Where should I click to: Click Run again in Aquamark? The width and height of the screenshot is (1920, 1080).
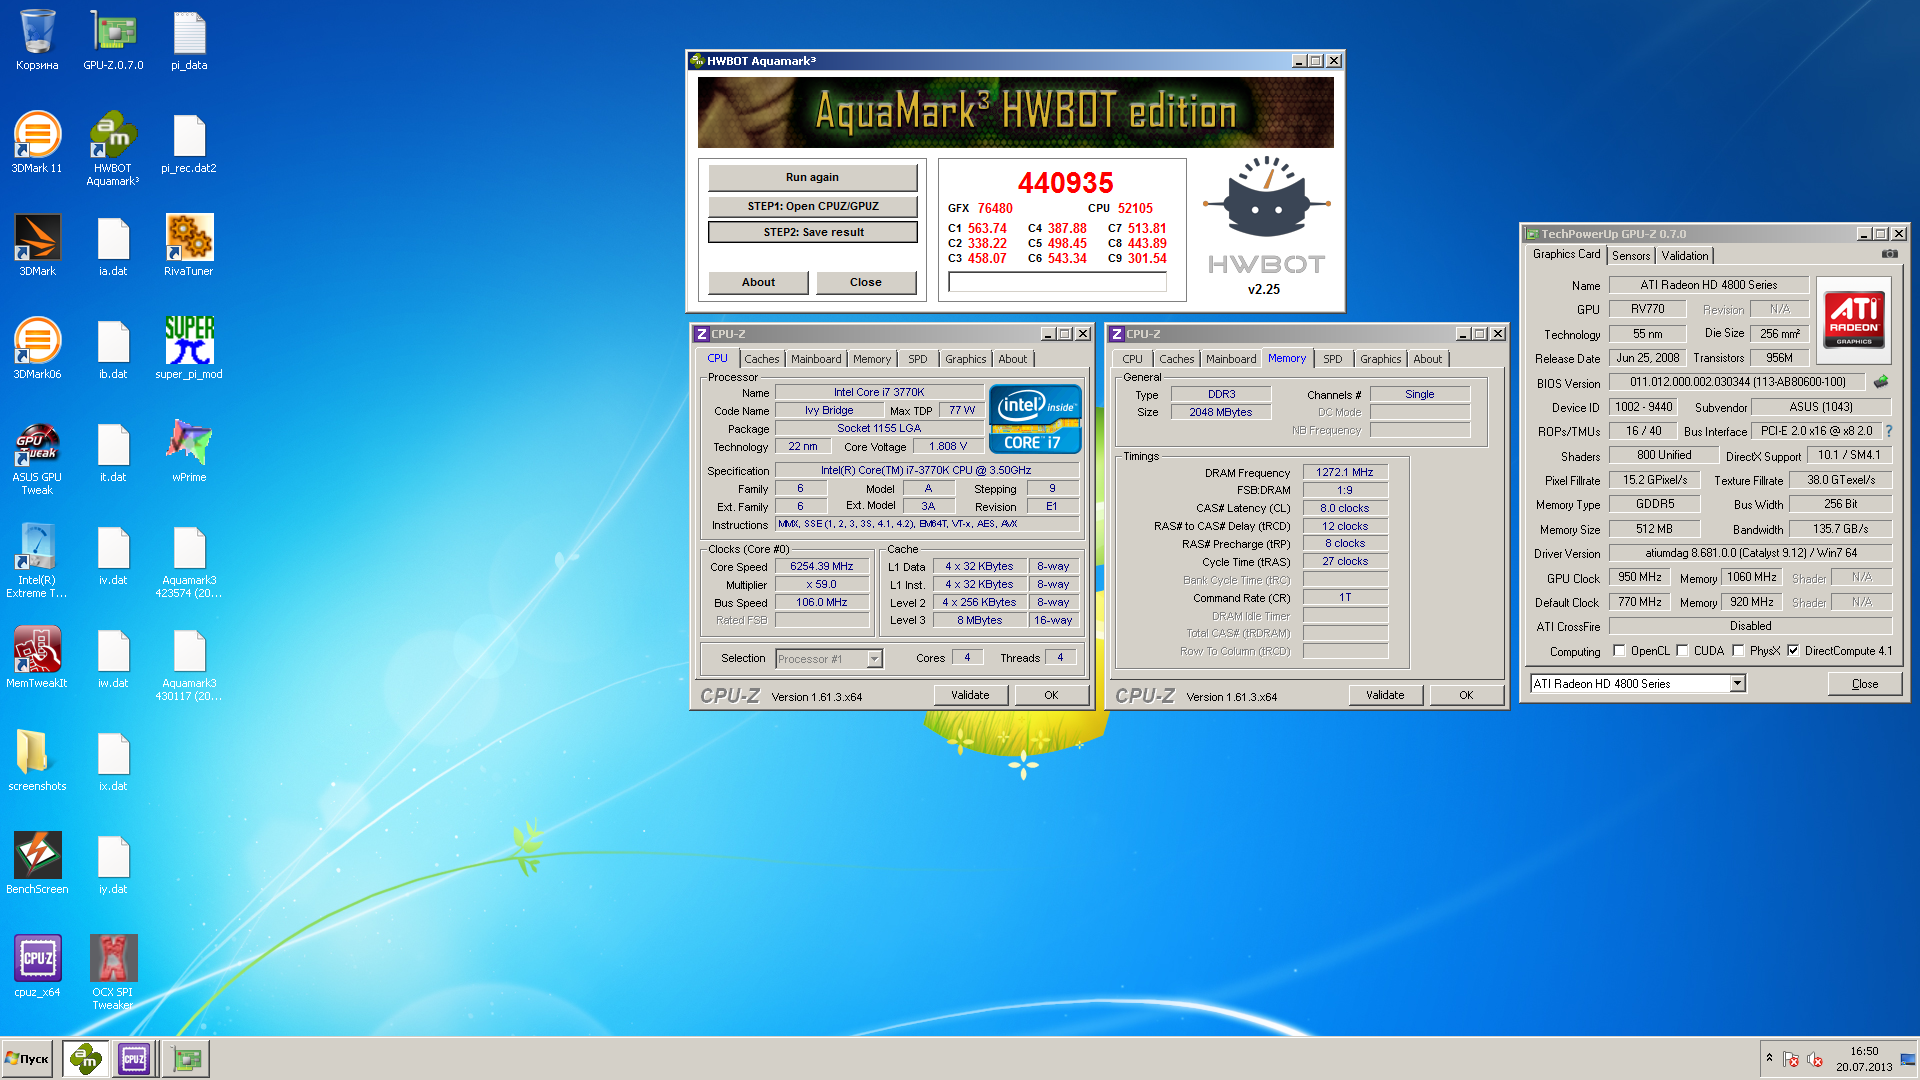812,177
